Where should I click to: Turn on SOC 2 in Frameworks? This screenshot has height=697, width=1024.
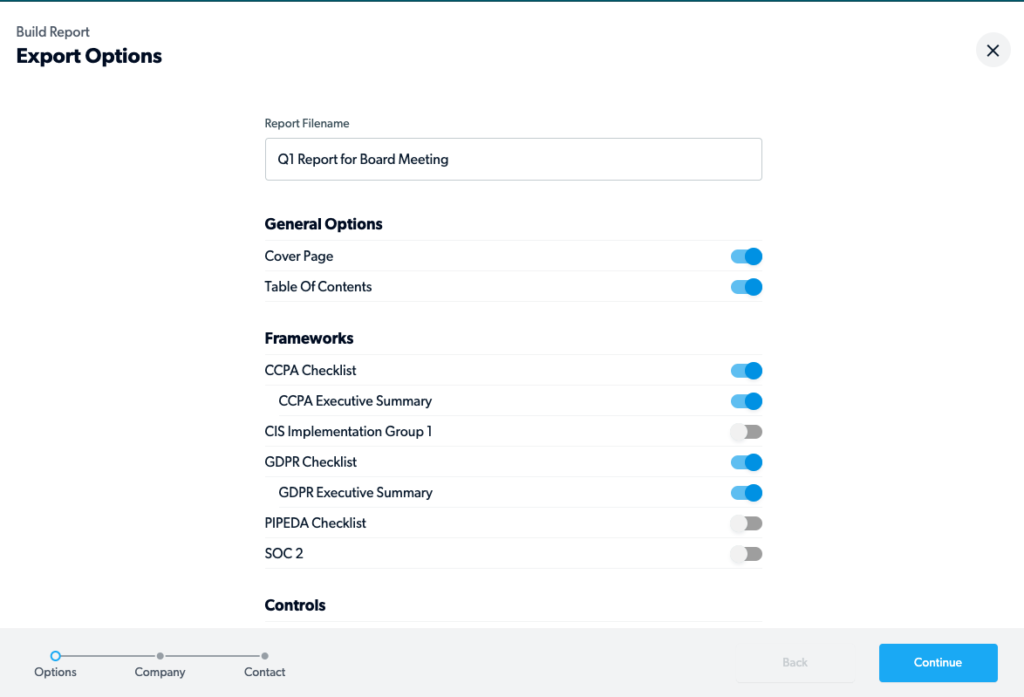(746, 553)
